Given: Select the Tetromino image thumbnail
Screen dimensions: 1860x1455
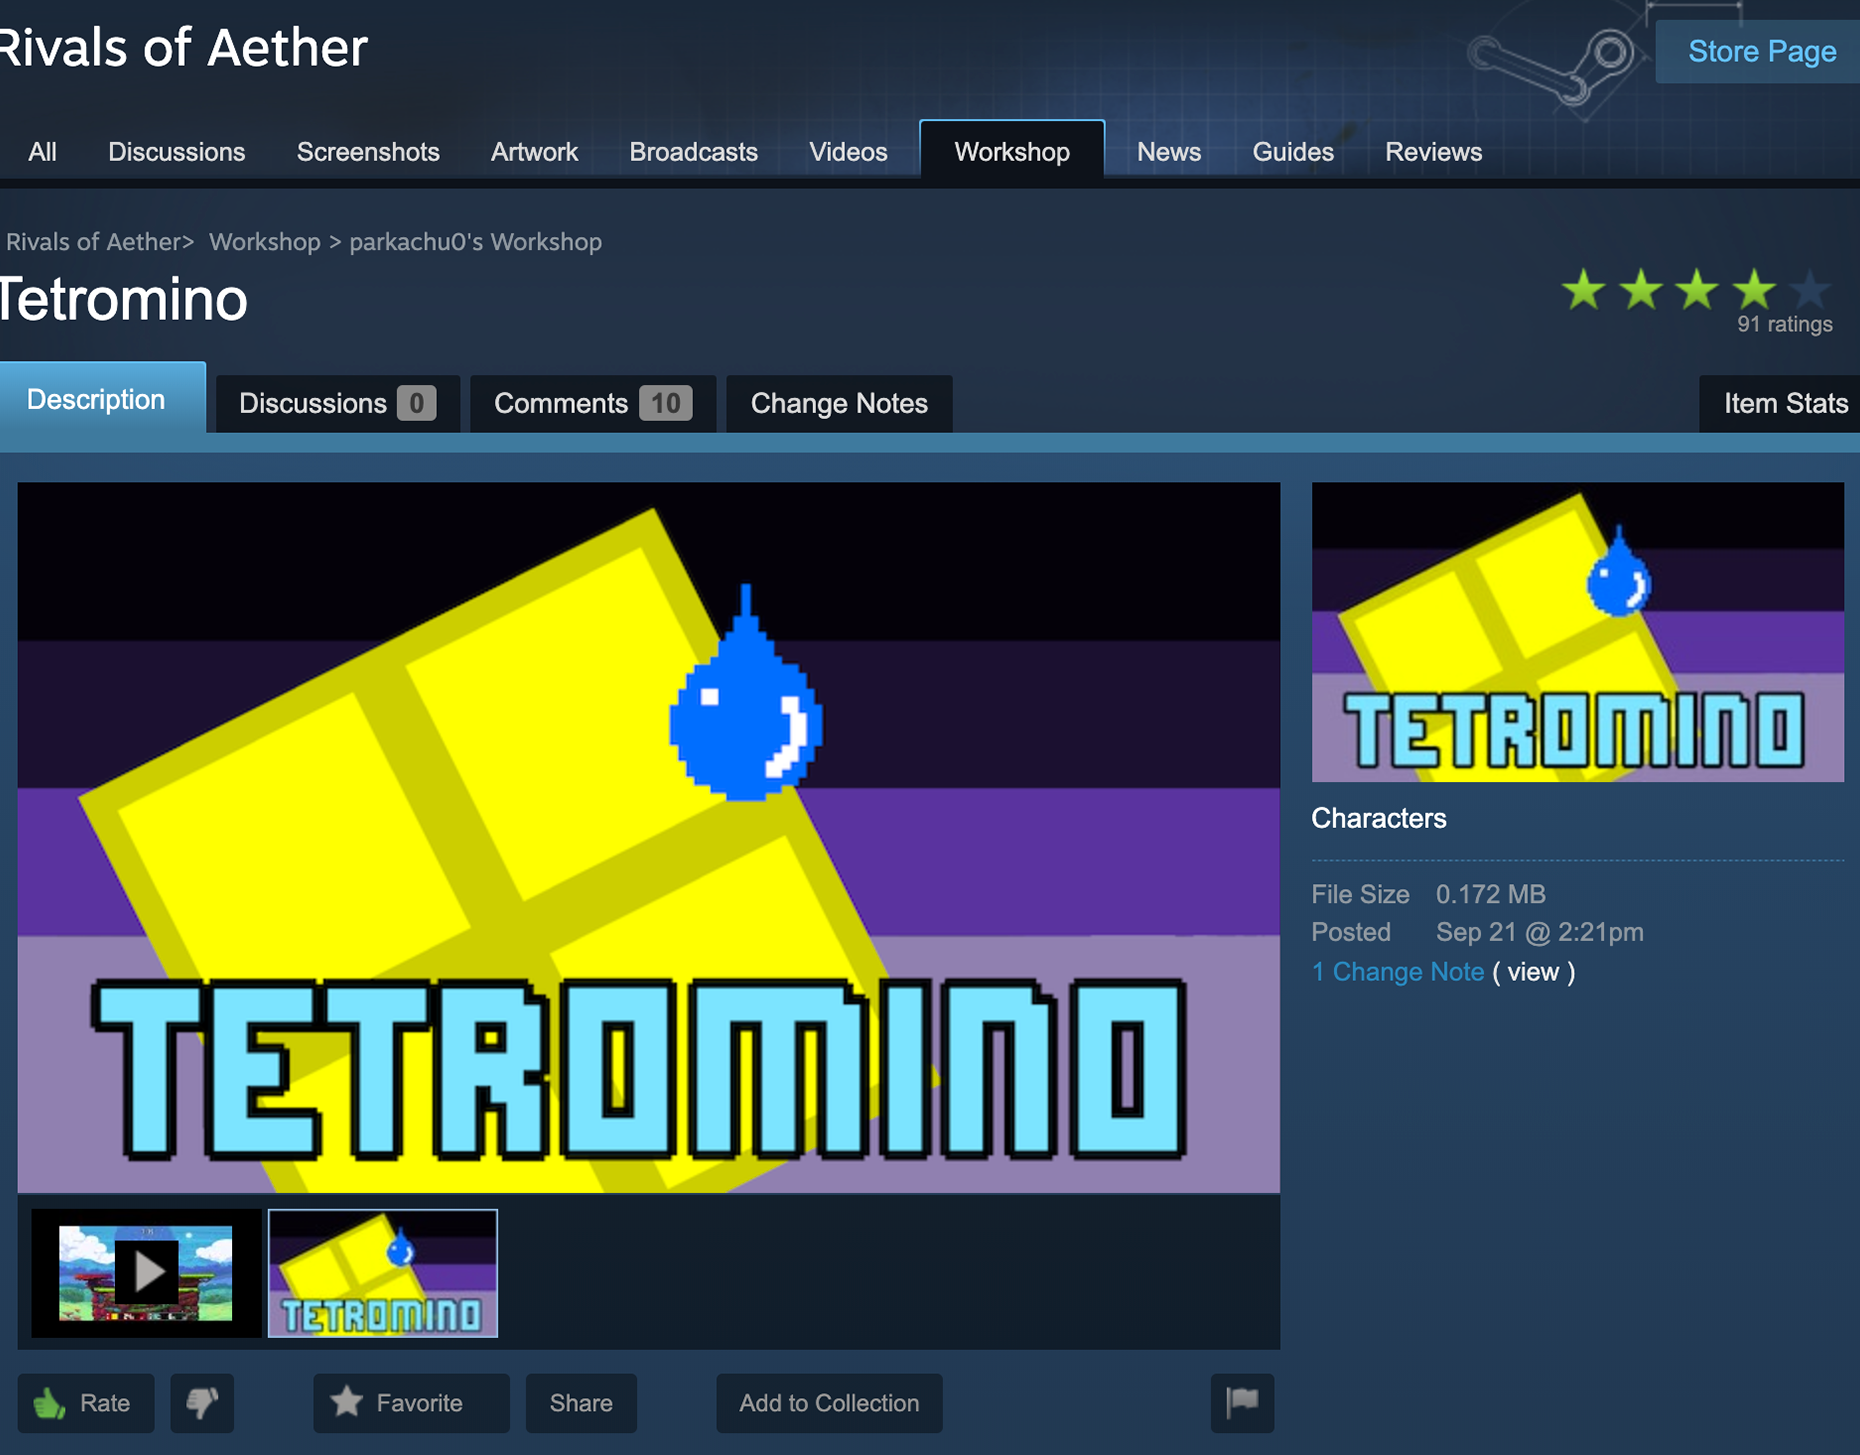Looking at the screenshot, I should [383, 1273].
